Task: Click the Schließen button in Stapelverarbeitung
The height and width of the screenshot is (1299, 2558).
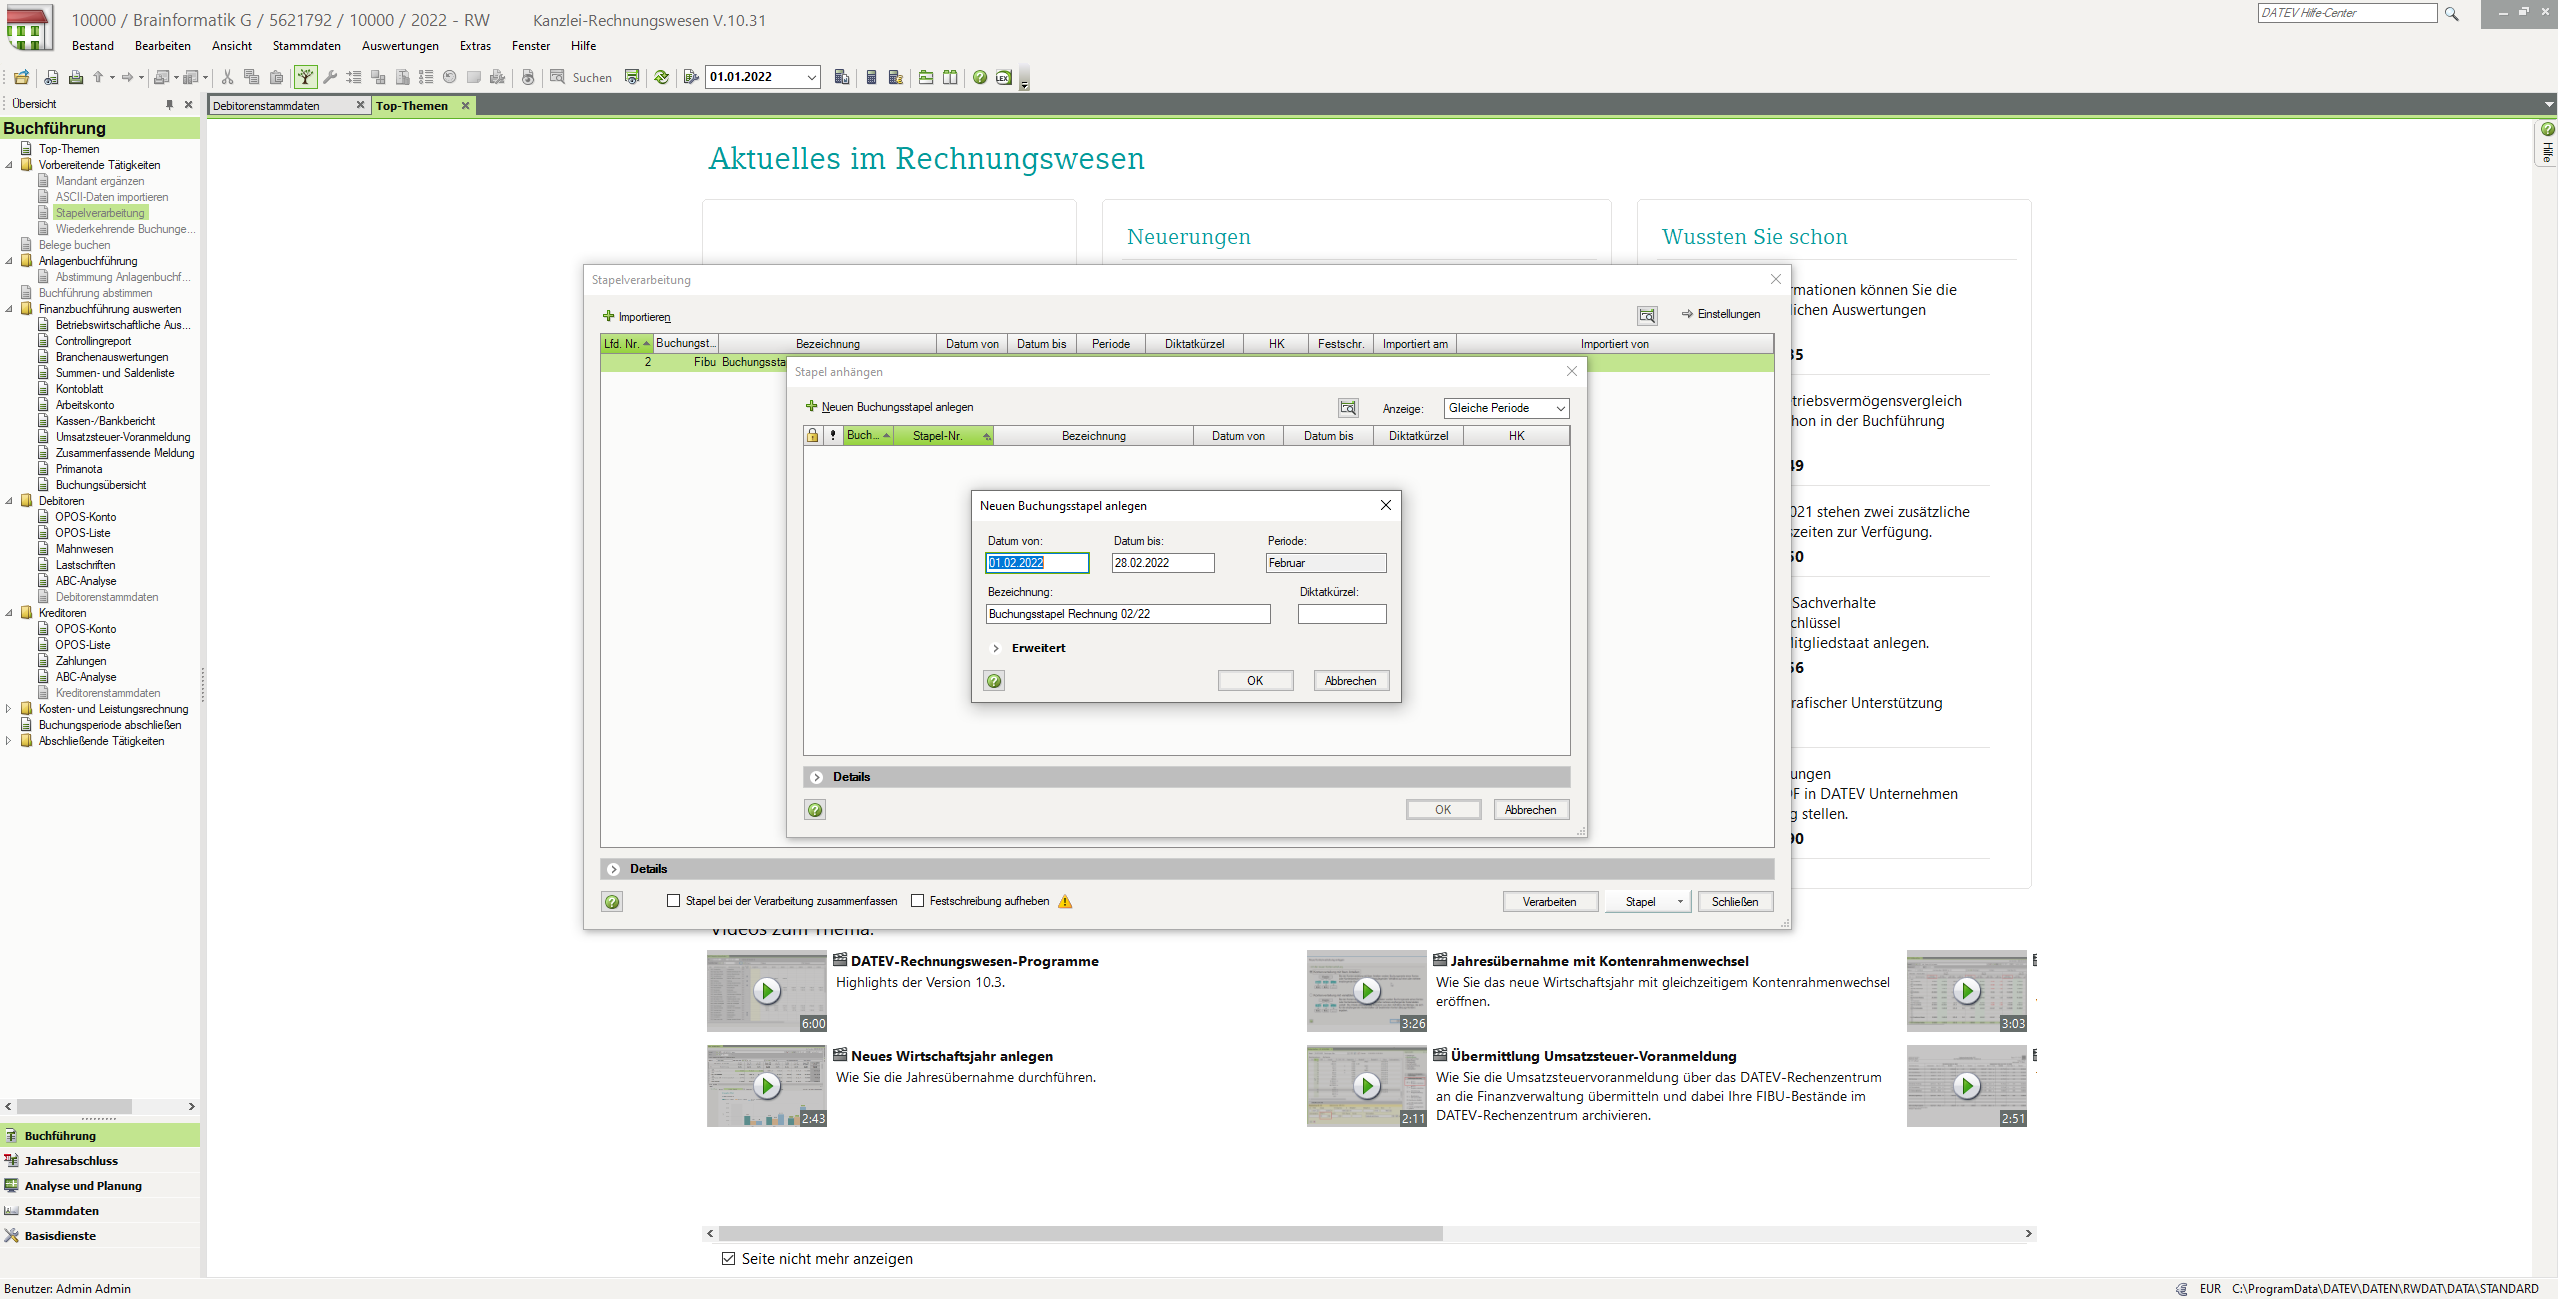Action: click(1735, 902)
